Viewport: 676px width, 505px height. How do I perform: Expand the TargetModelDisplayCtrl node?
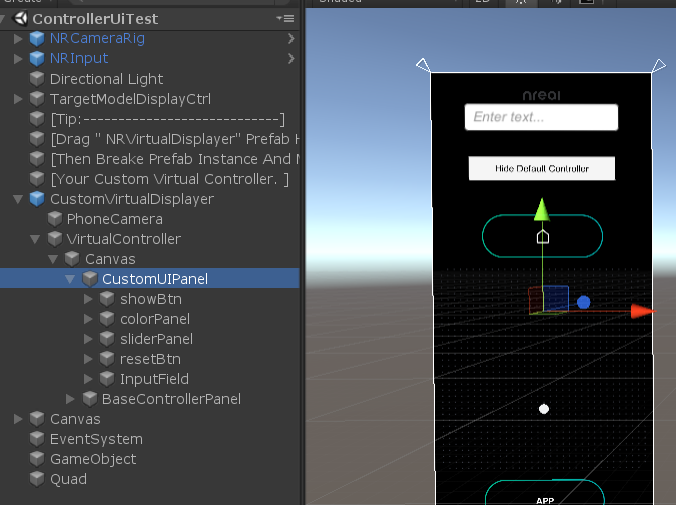coord(18,99)
